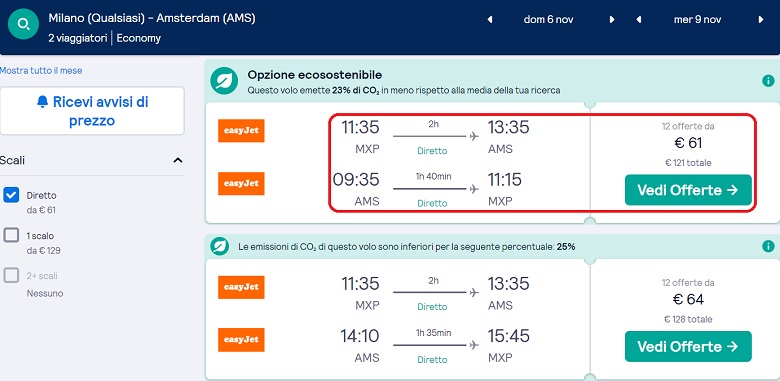Check the 2+ scali filter checkbox

point(11,276)
